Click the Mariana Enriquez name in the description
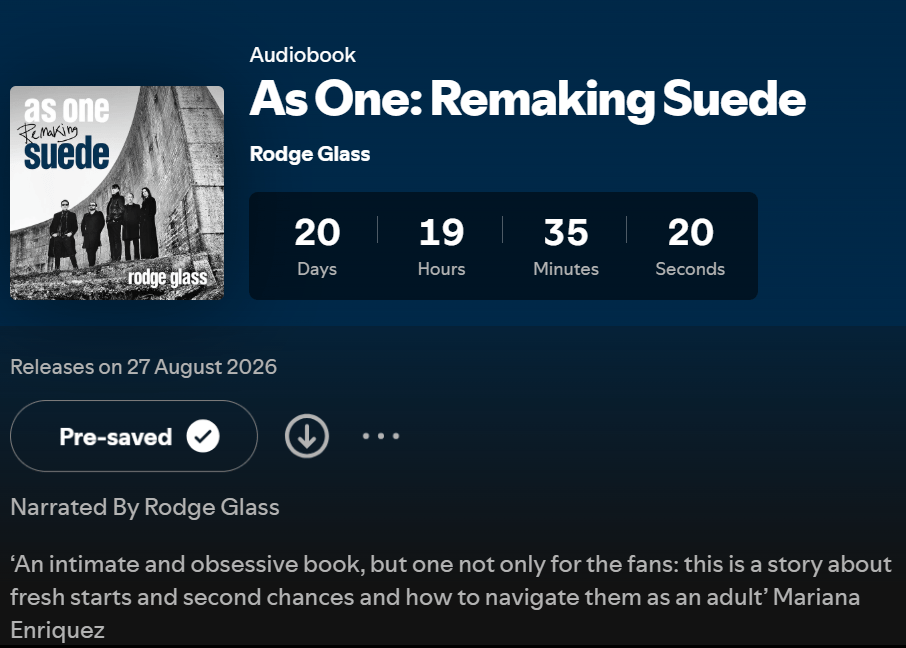906x648 pixels. point(435,613)
